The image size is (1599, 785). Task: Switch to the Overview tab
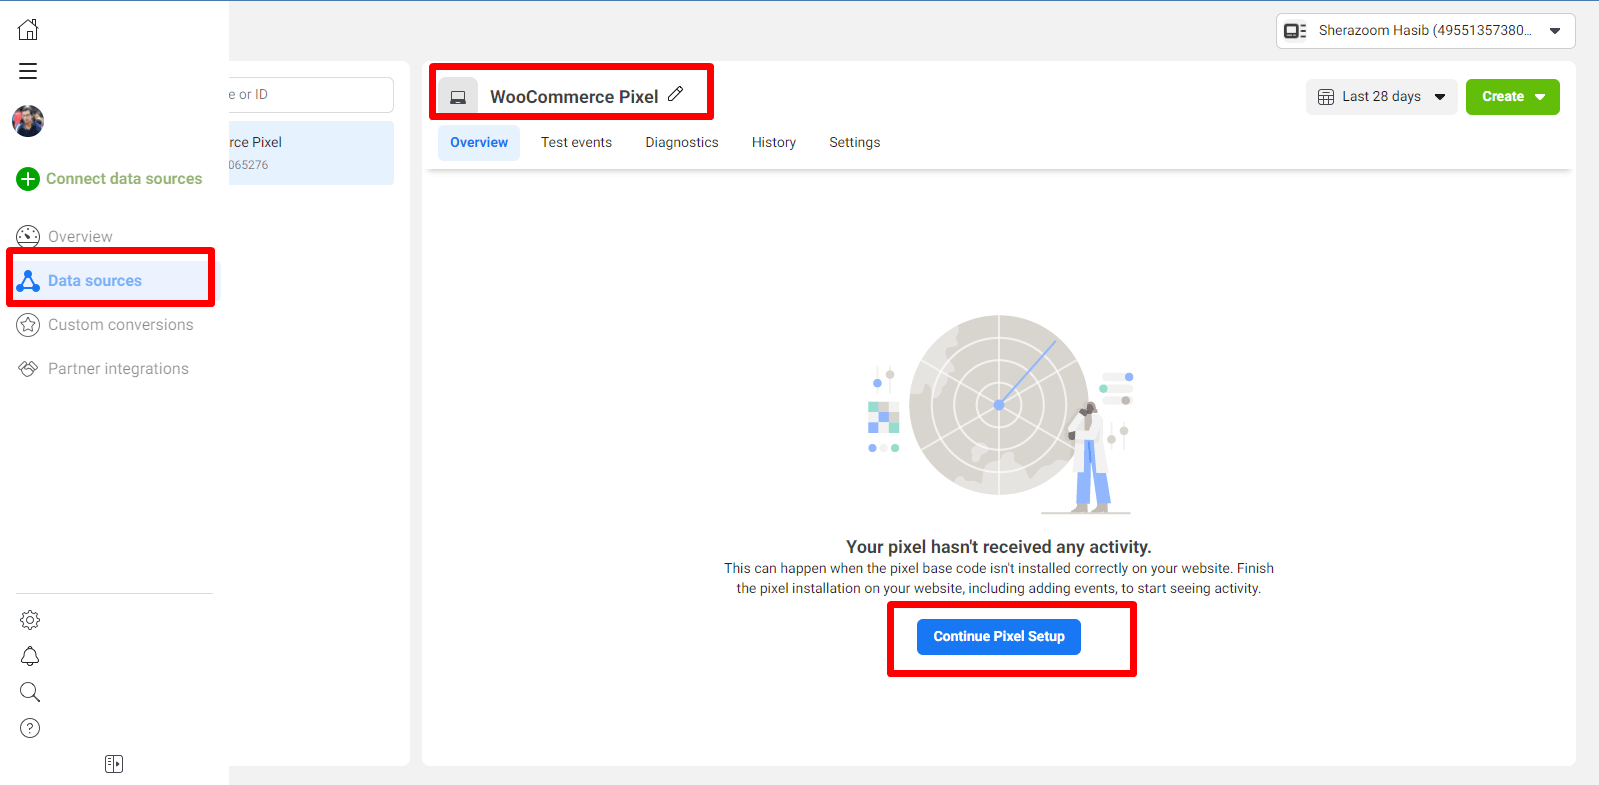479,143
